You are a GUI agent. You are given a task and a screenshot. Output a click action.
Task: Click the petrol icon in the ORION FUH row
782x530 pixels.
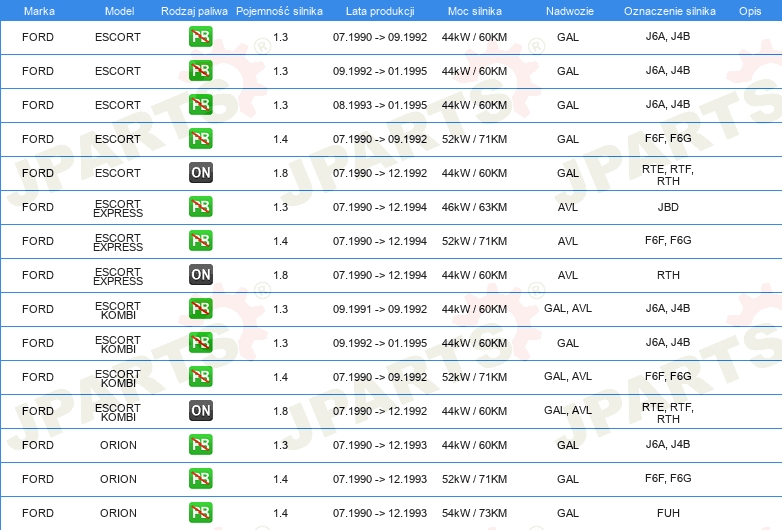(200, 513)
